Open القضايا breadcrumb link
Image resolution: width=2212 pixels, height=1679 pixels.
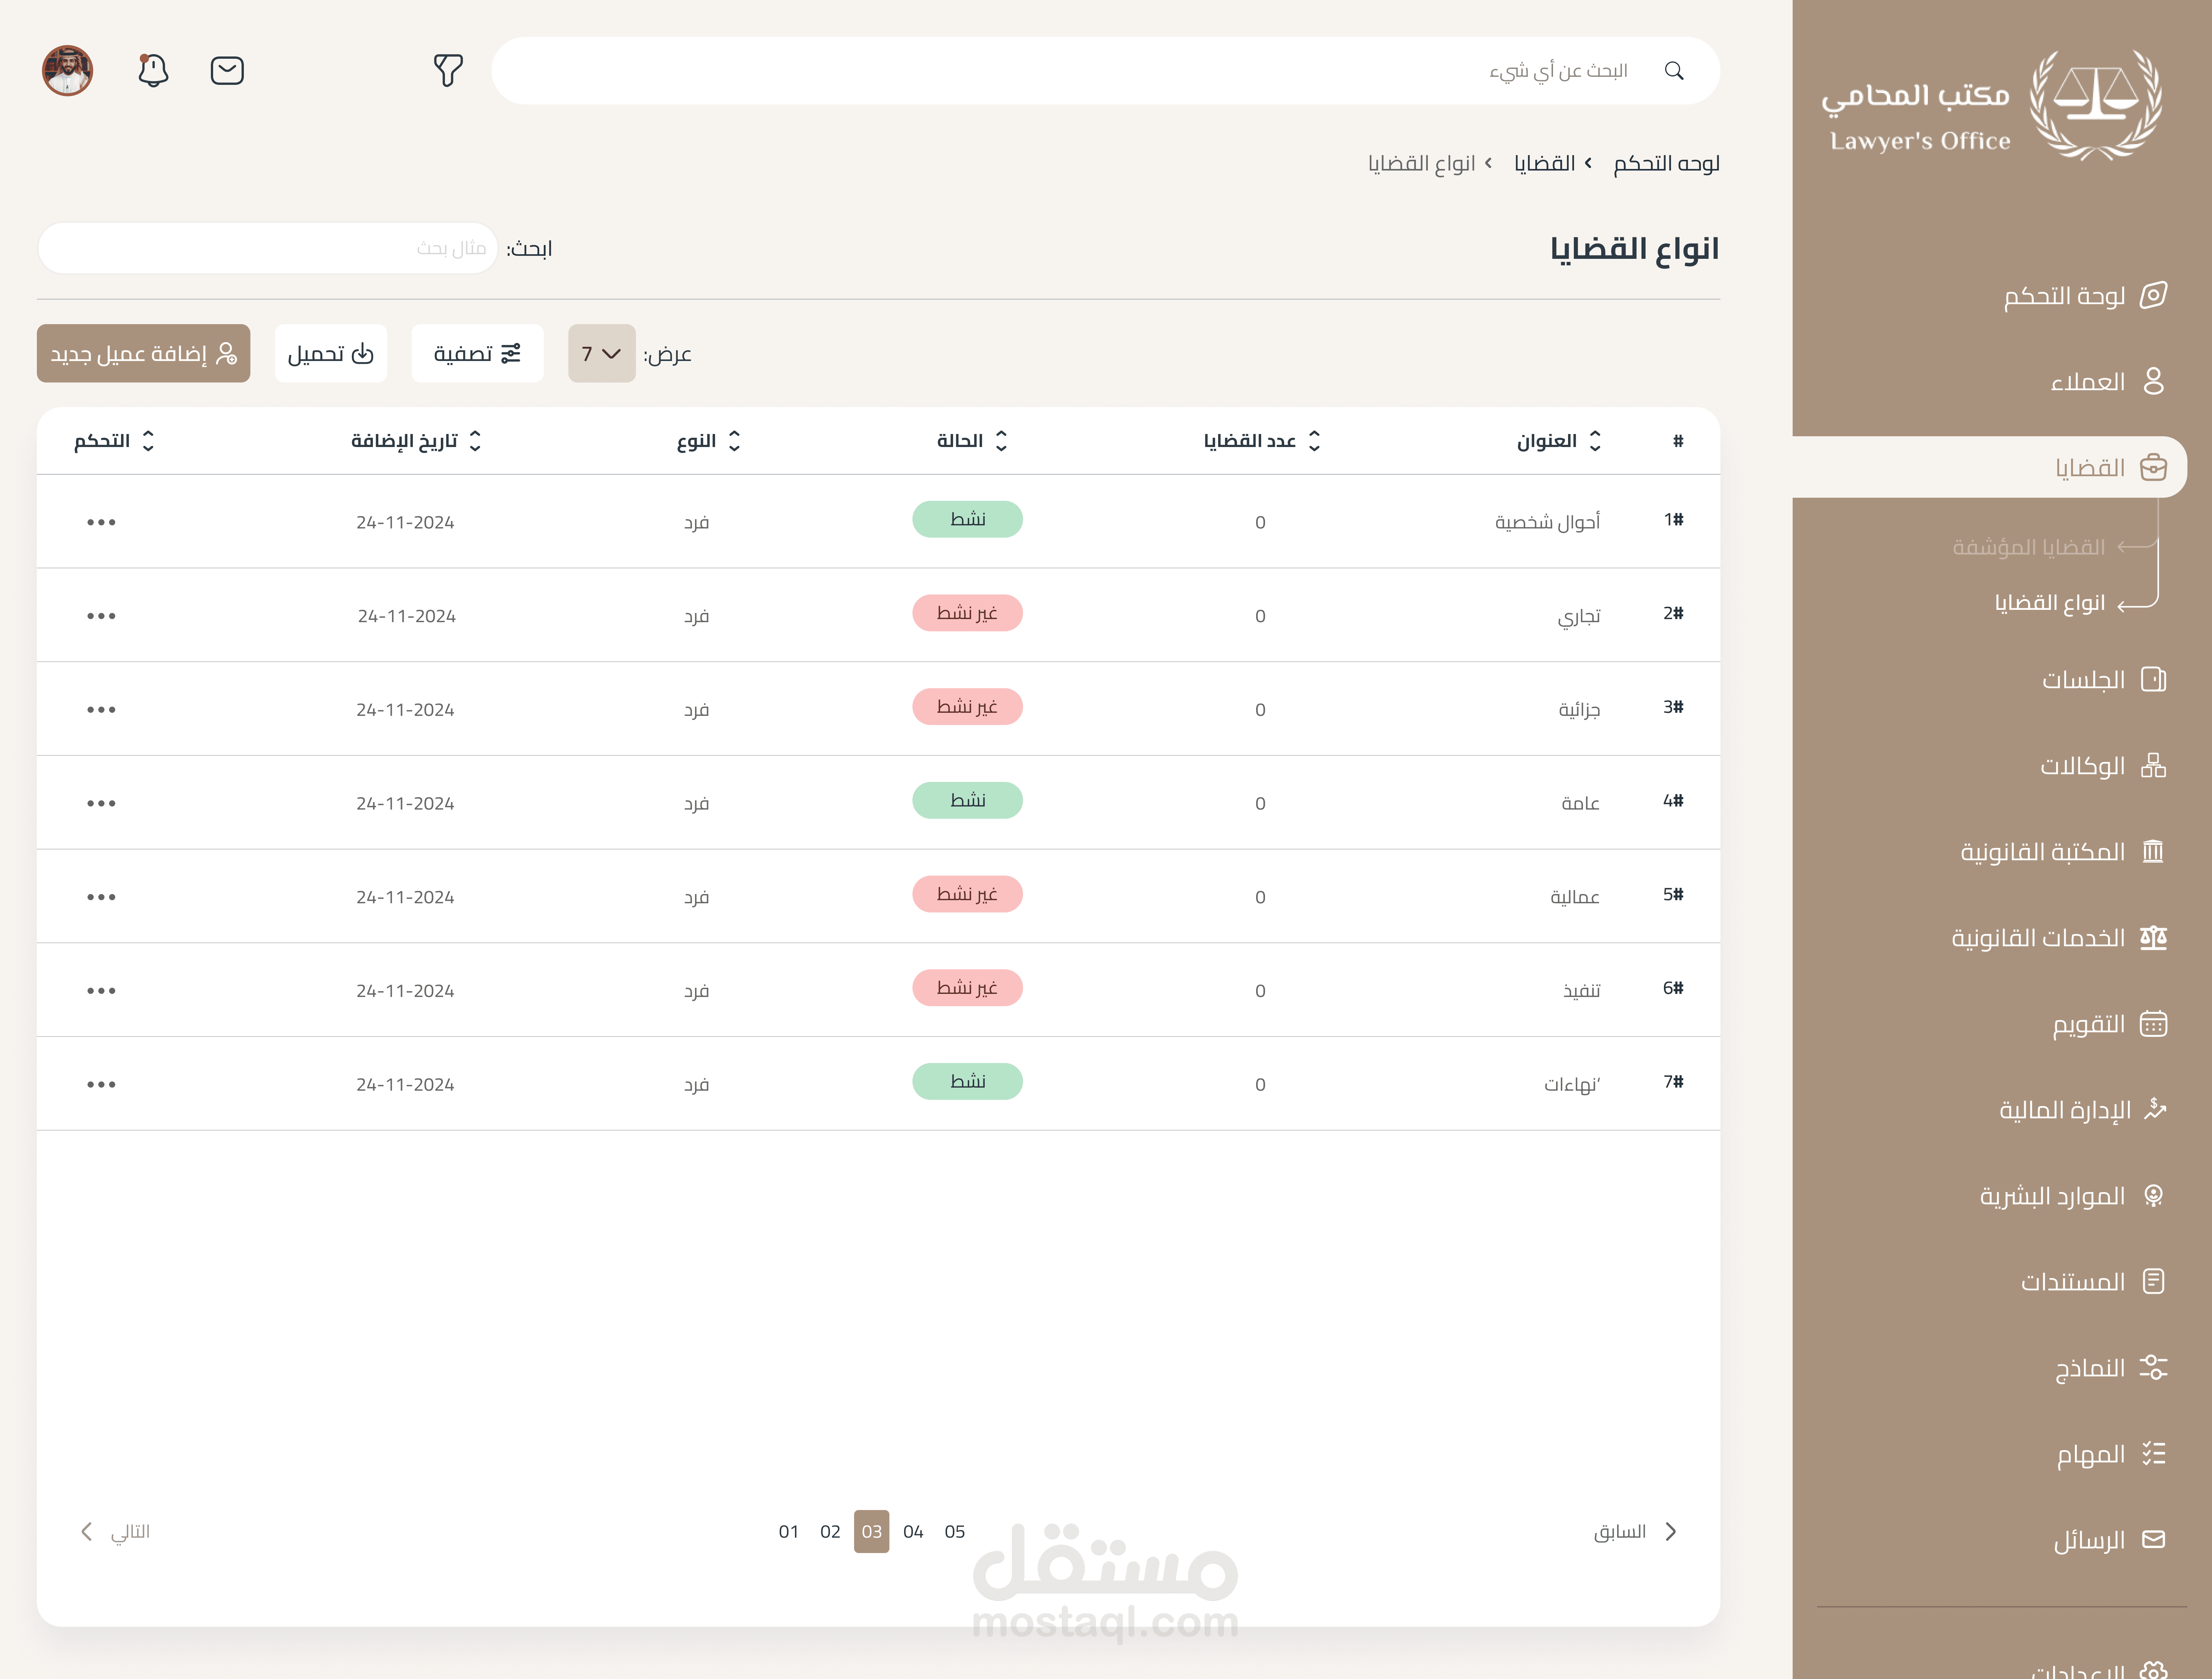click(x=1544, y=163)
